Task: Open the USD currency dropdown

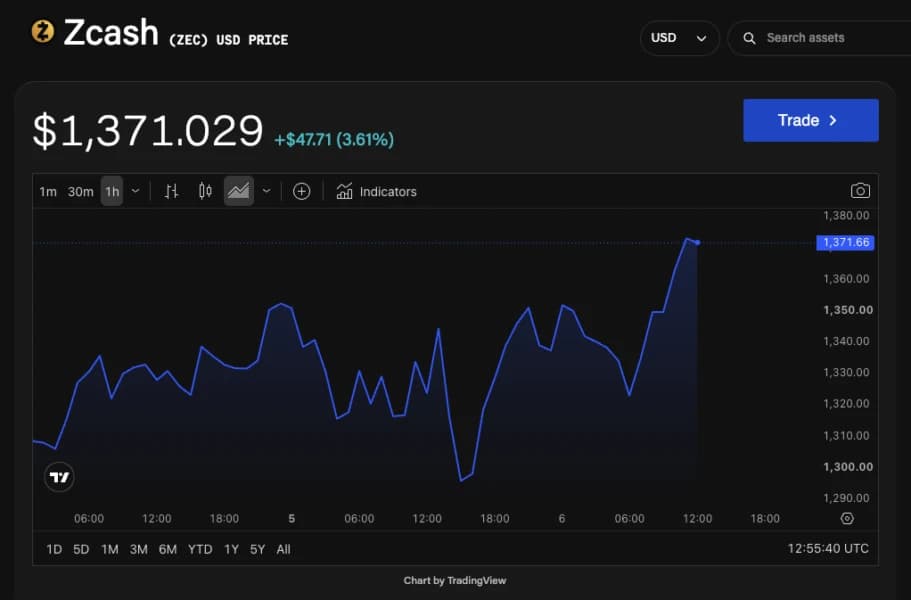Action: coord(680,38)
